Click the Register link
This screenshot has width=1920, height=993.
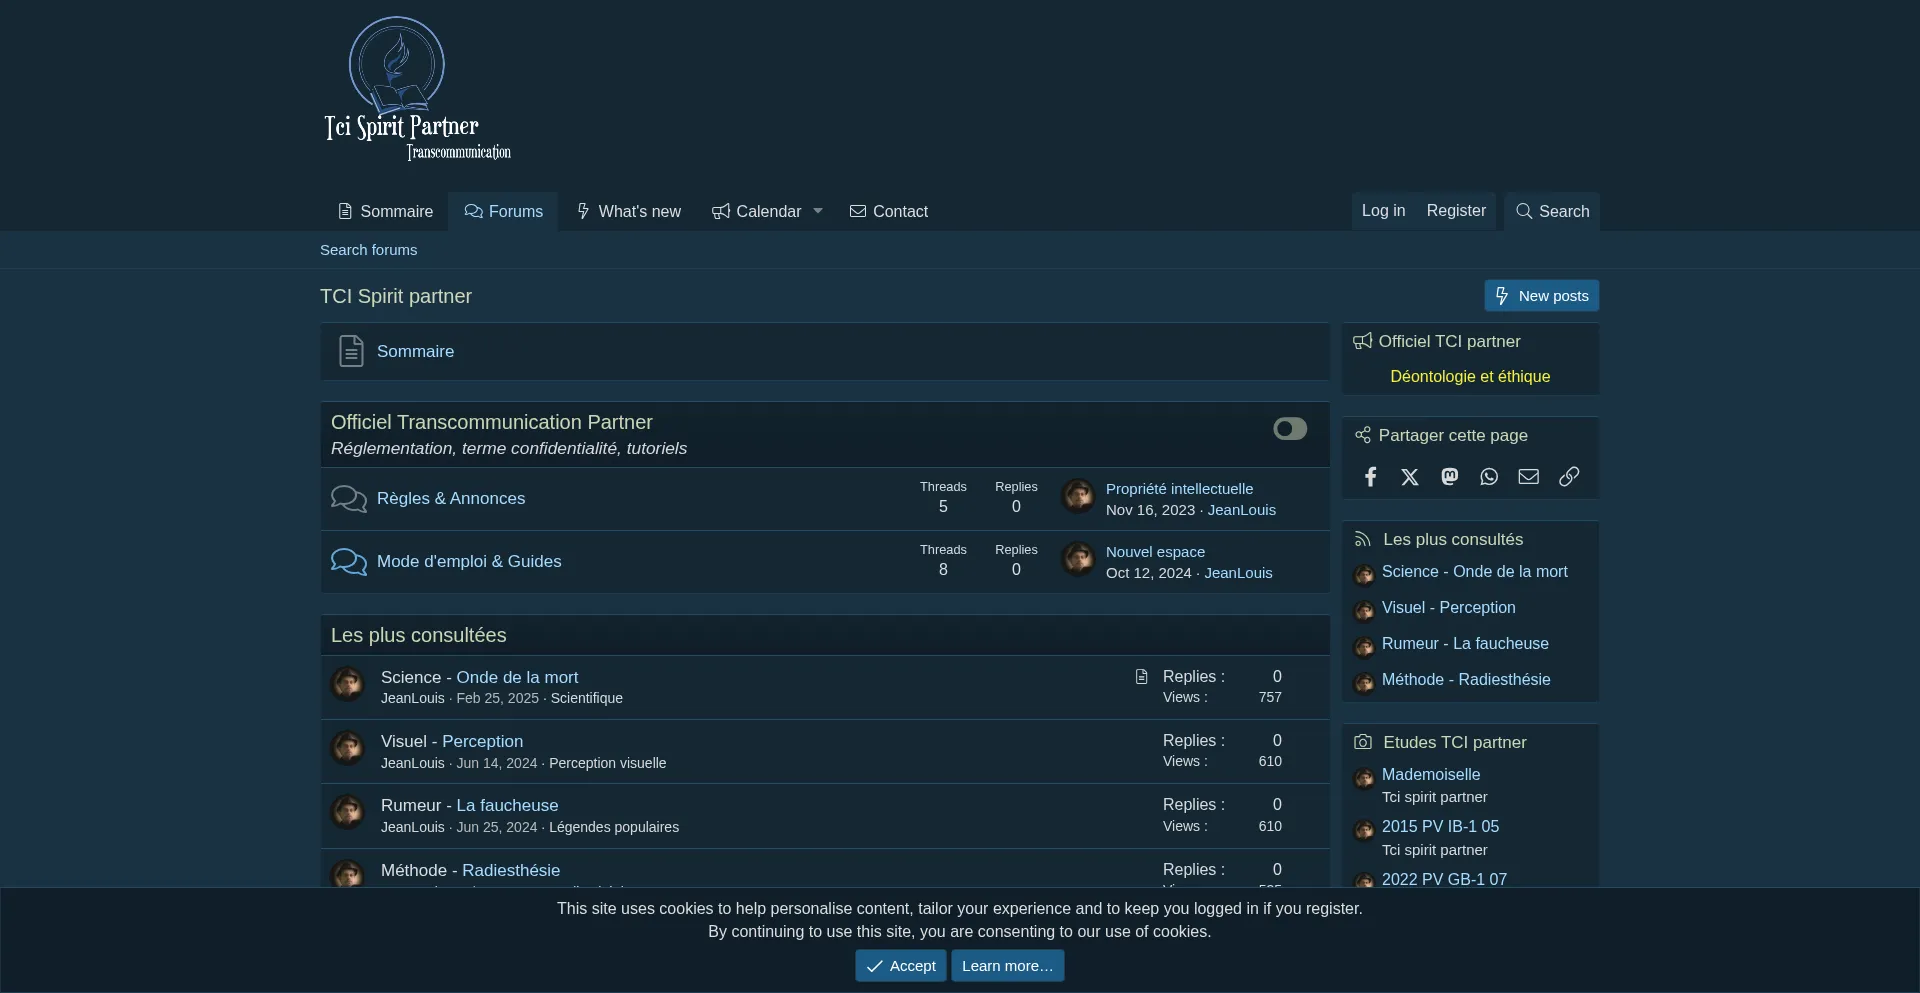point(1456,211)
